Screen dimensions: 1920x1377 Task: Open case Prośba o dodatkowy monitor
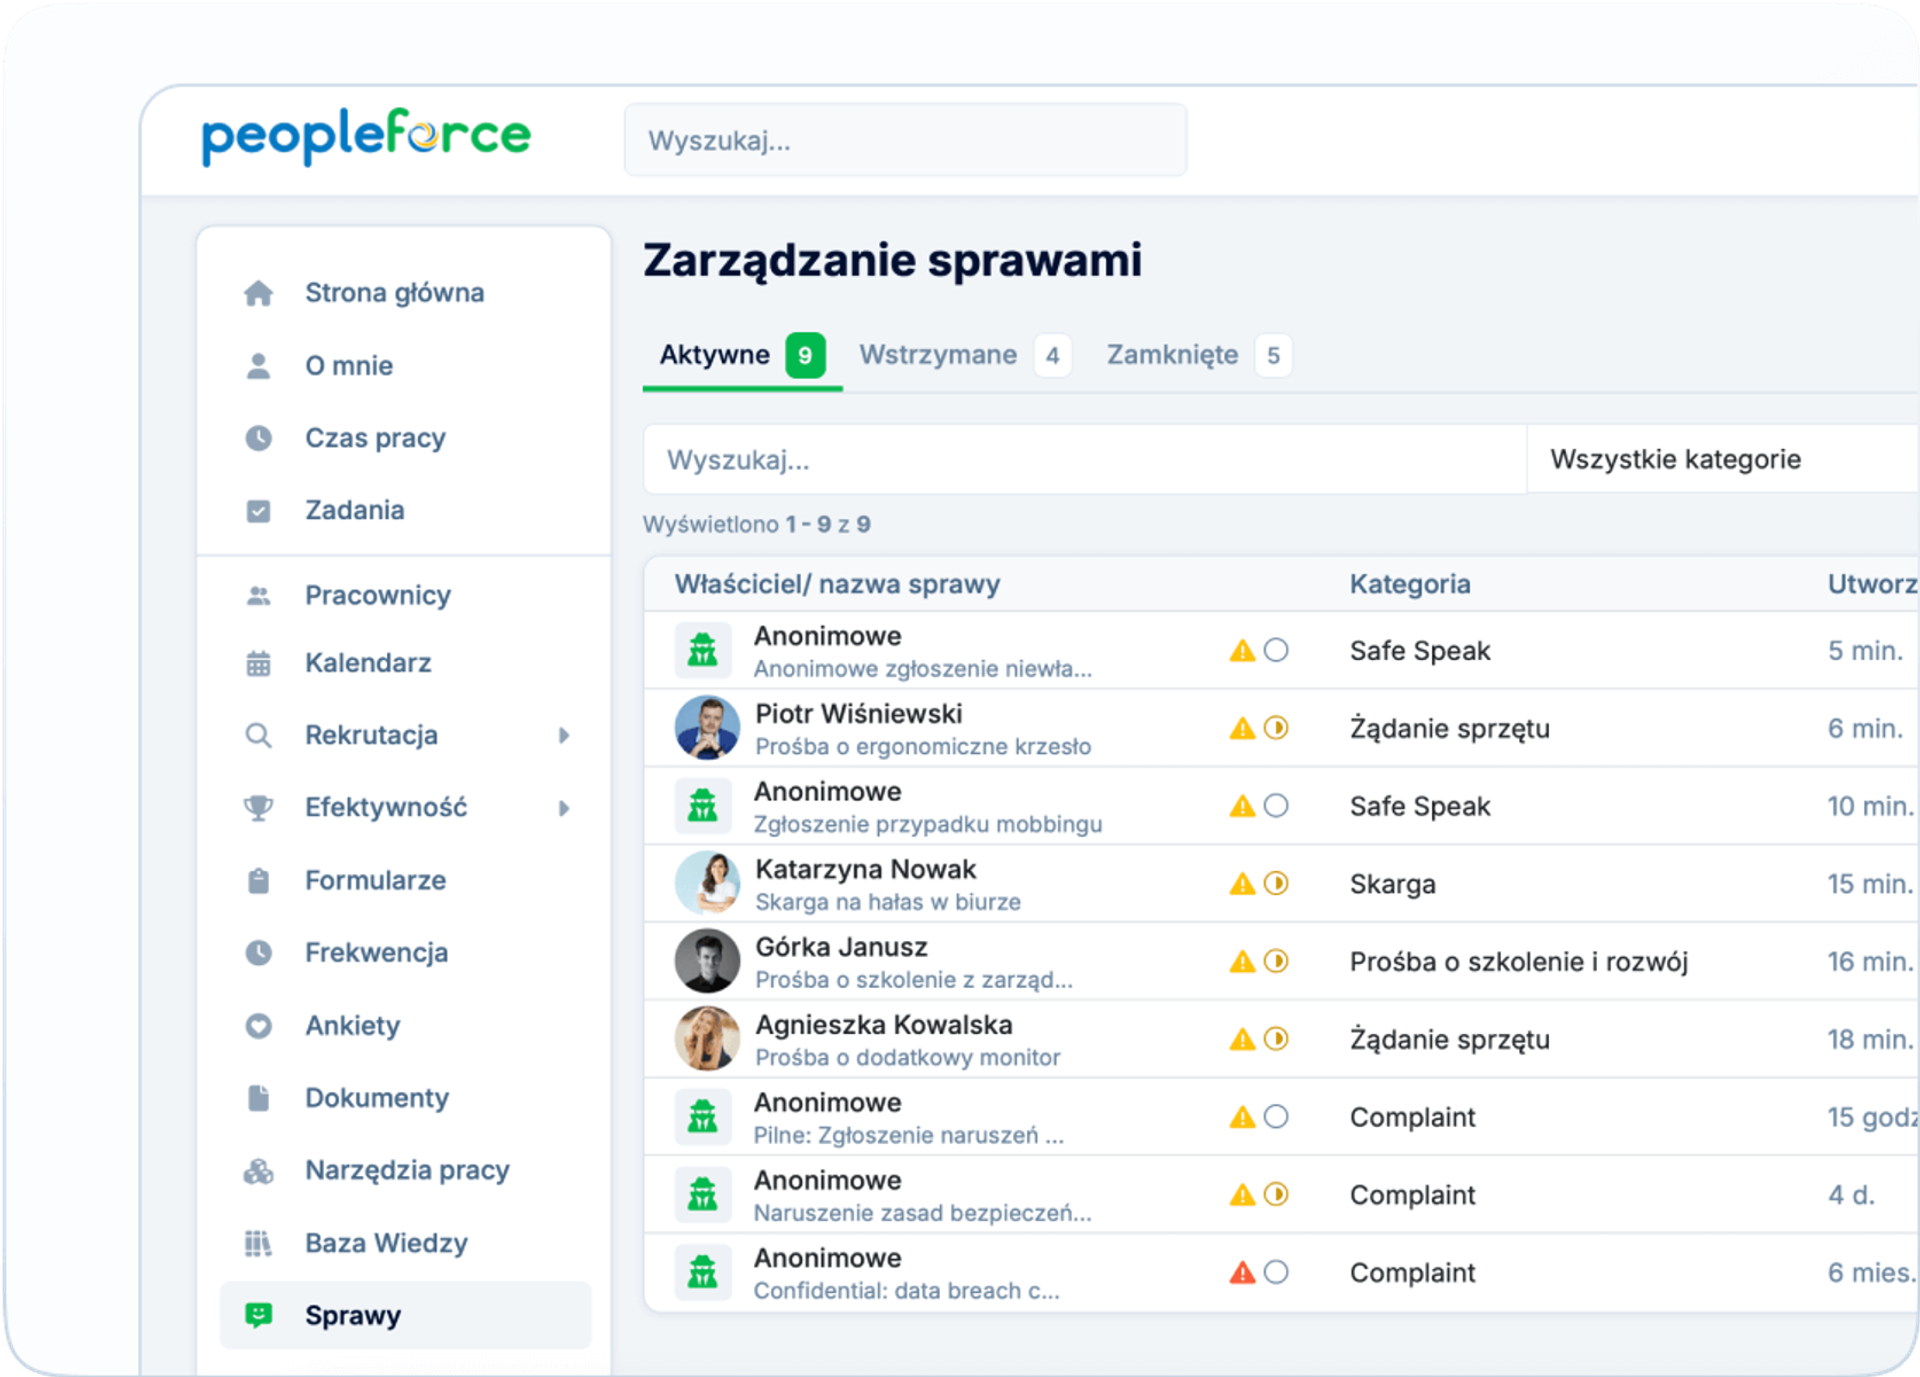tap(908, 1058)
